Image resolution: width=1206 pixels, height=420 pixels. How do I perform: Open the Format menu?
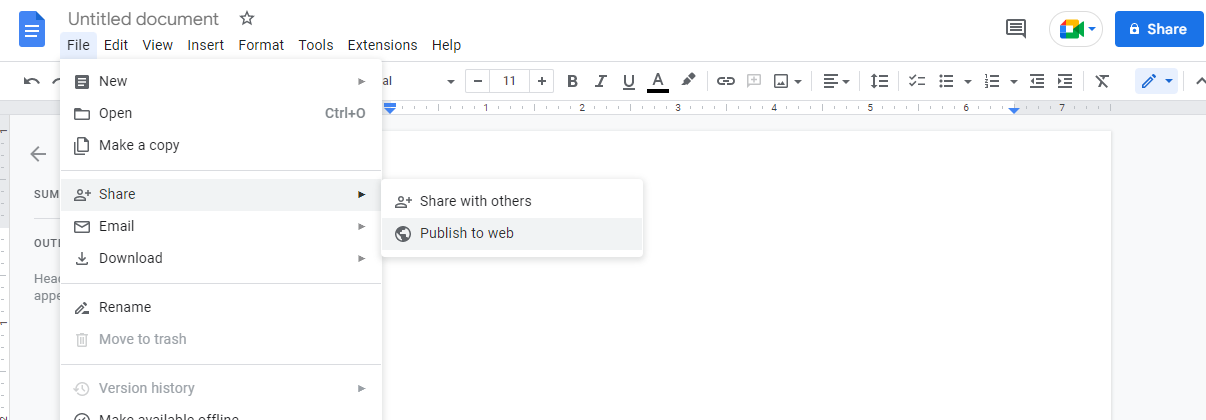point(261,45)
